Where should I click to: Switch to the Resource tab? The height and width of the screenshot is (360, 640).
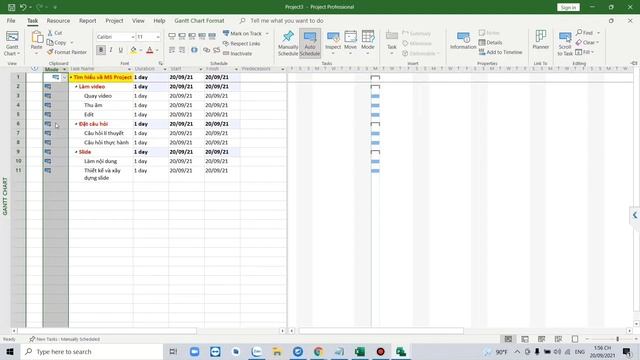point(58,20)
